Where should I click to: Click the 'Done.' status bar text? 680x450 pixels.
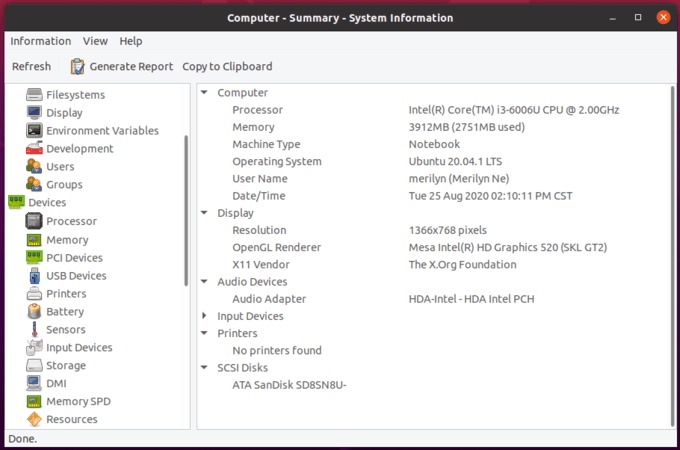pyautogui.click(x=23, y=439)
